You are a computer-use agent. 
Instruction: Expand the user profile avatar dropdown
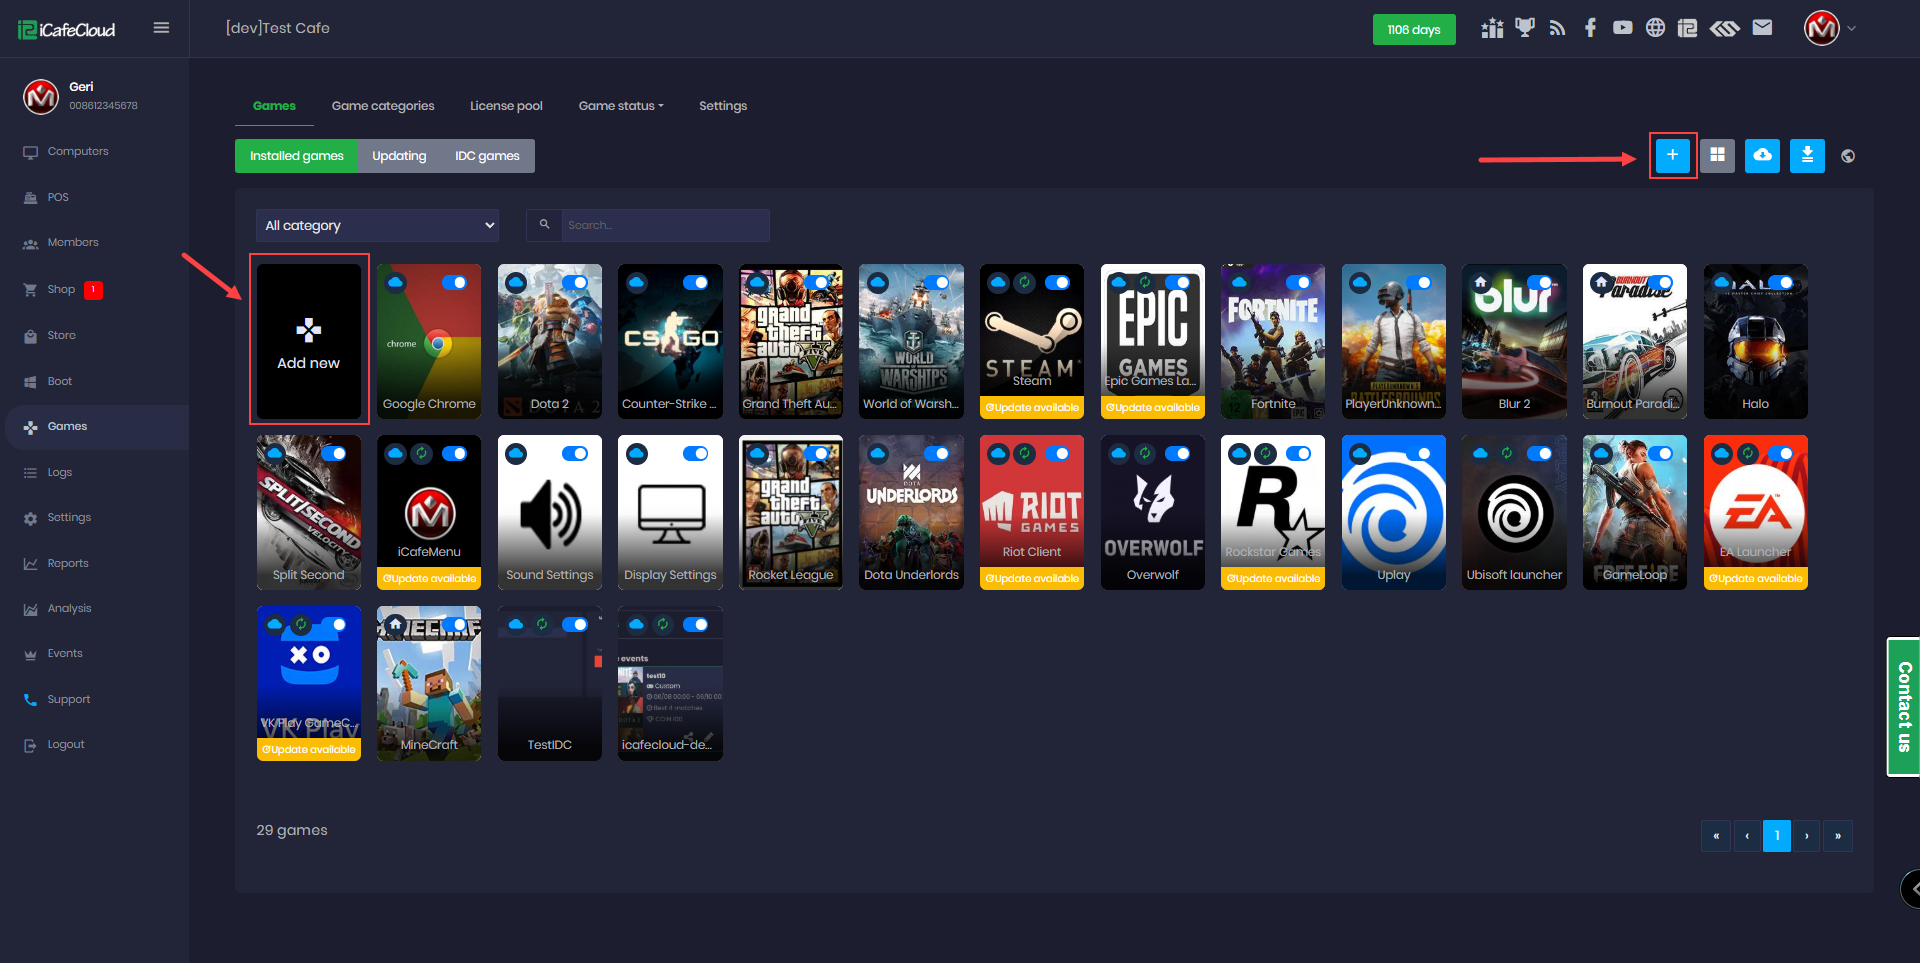coord(1830,28)
